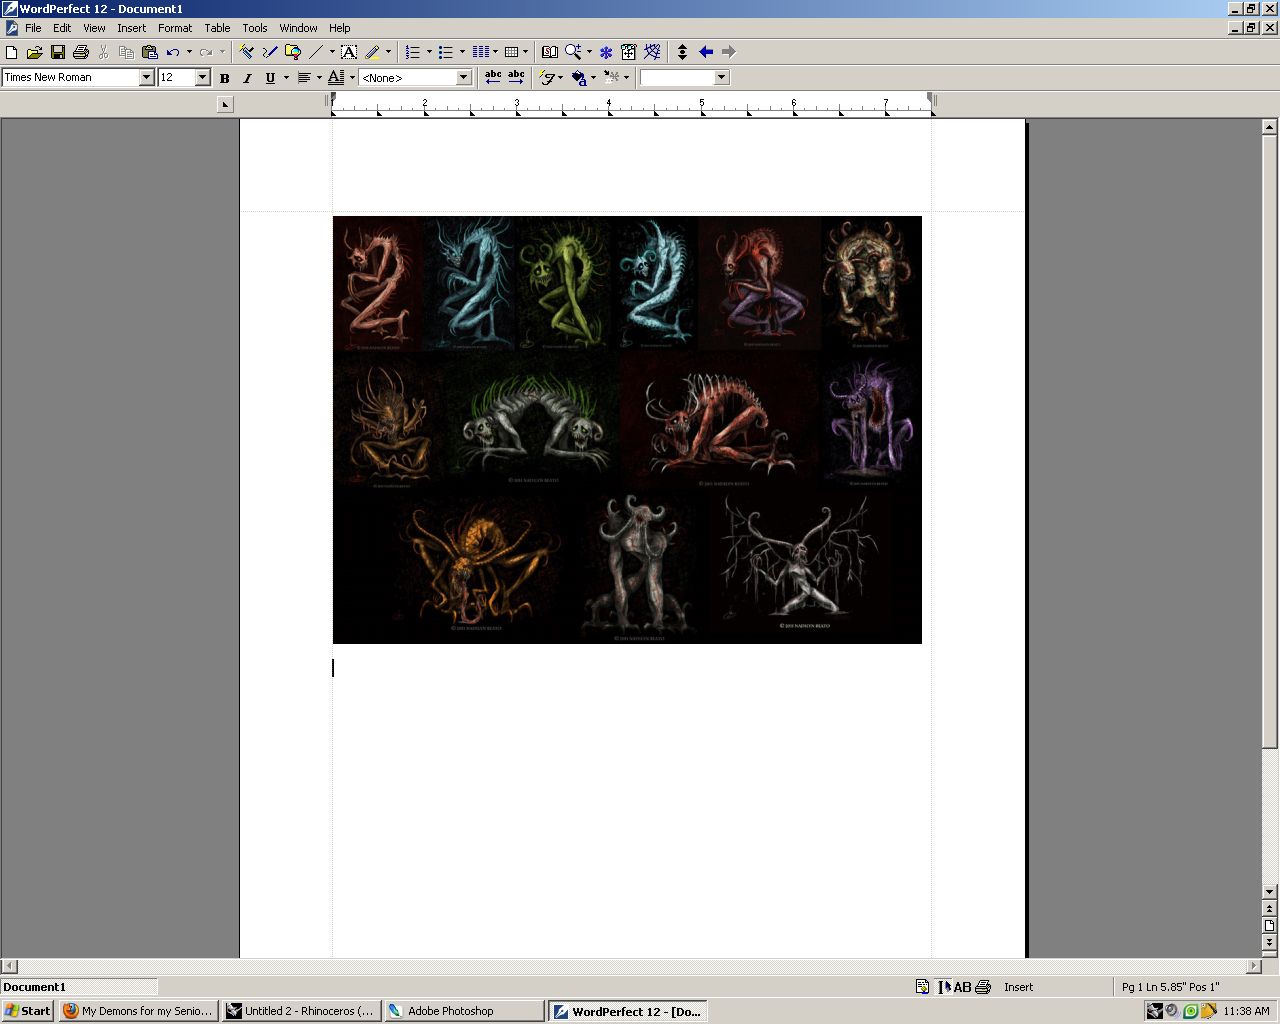Print the document from the toolbar
The image size is (1280, 1024).
click(81, 52)
